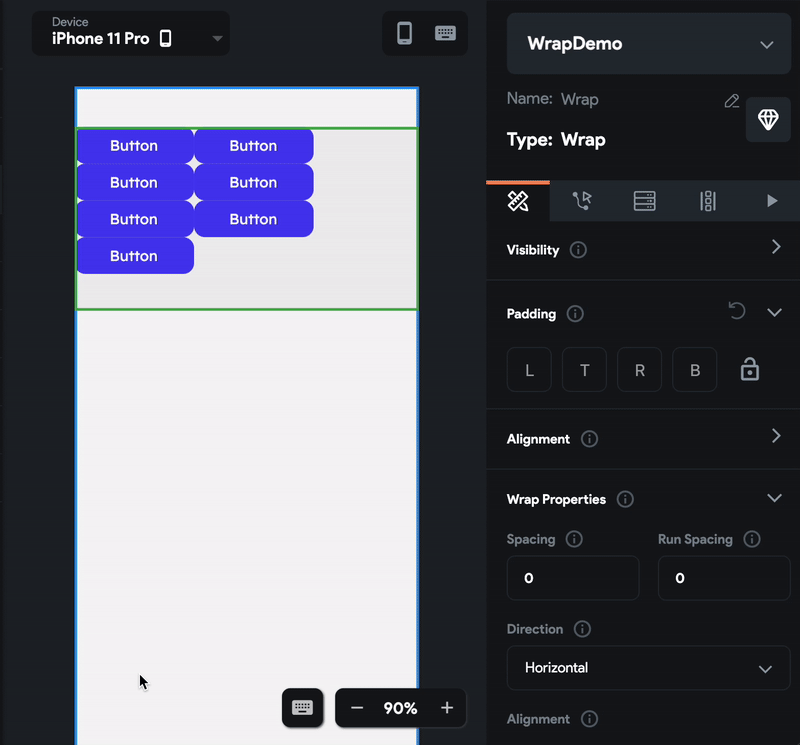Reset padding with the undo icon
800x745 pixels.
737,311
